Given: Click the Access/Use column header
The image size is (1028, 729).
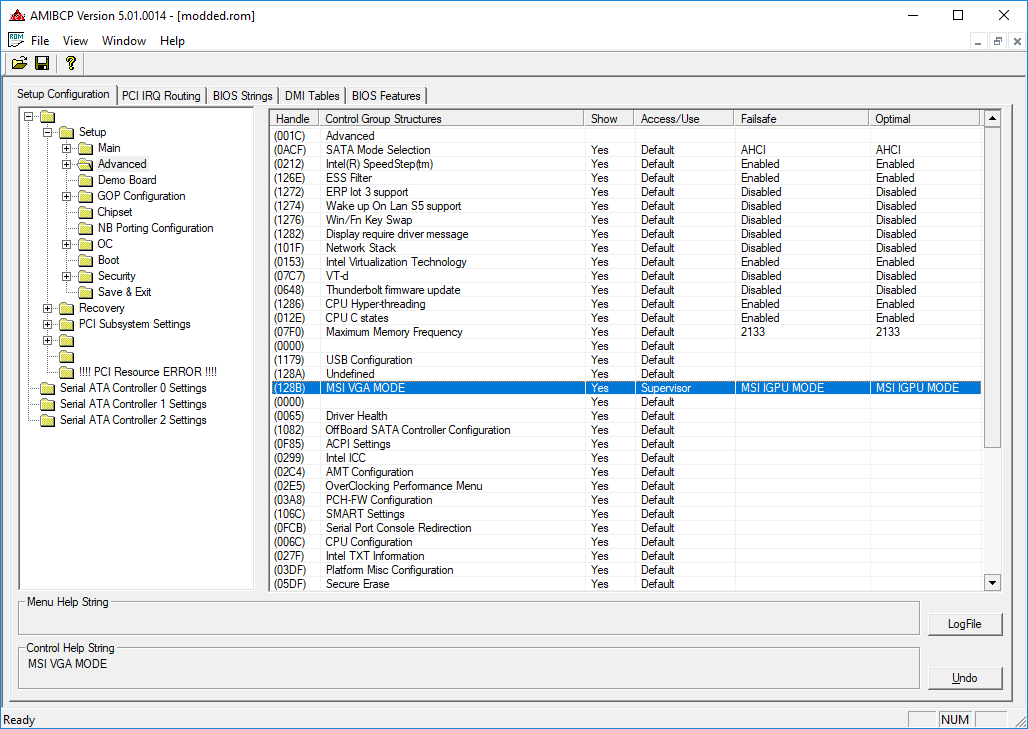Looking at the screenshot, I should click(x=684, y=119).
